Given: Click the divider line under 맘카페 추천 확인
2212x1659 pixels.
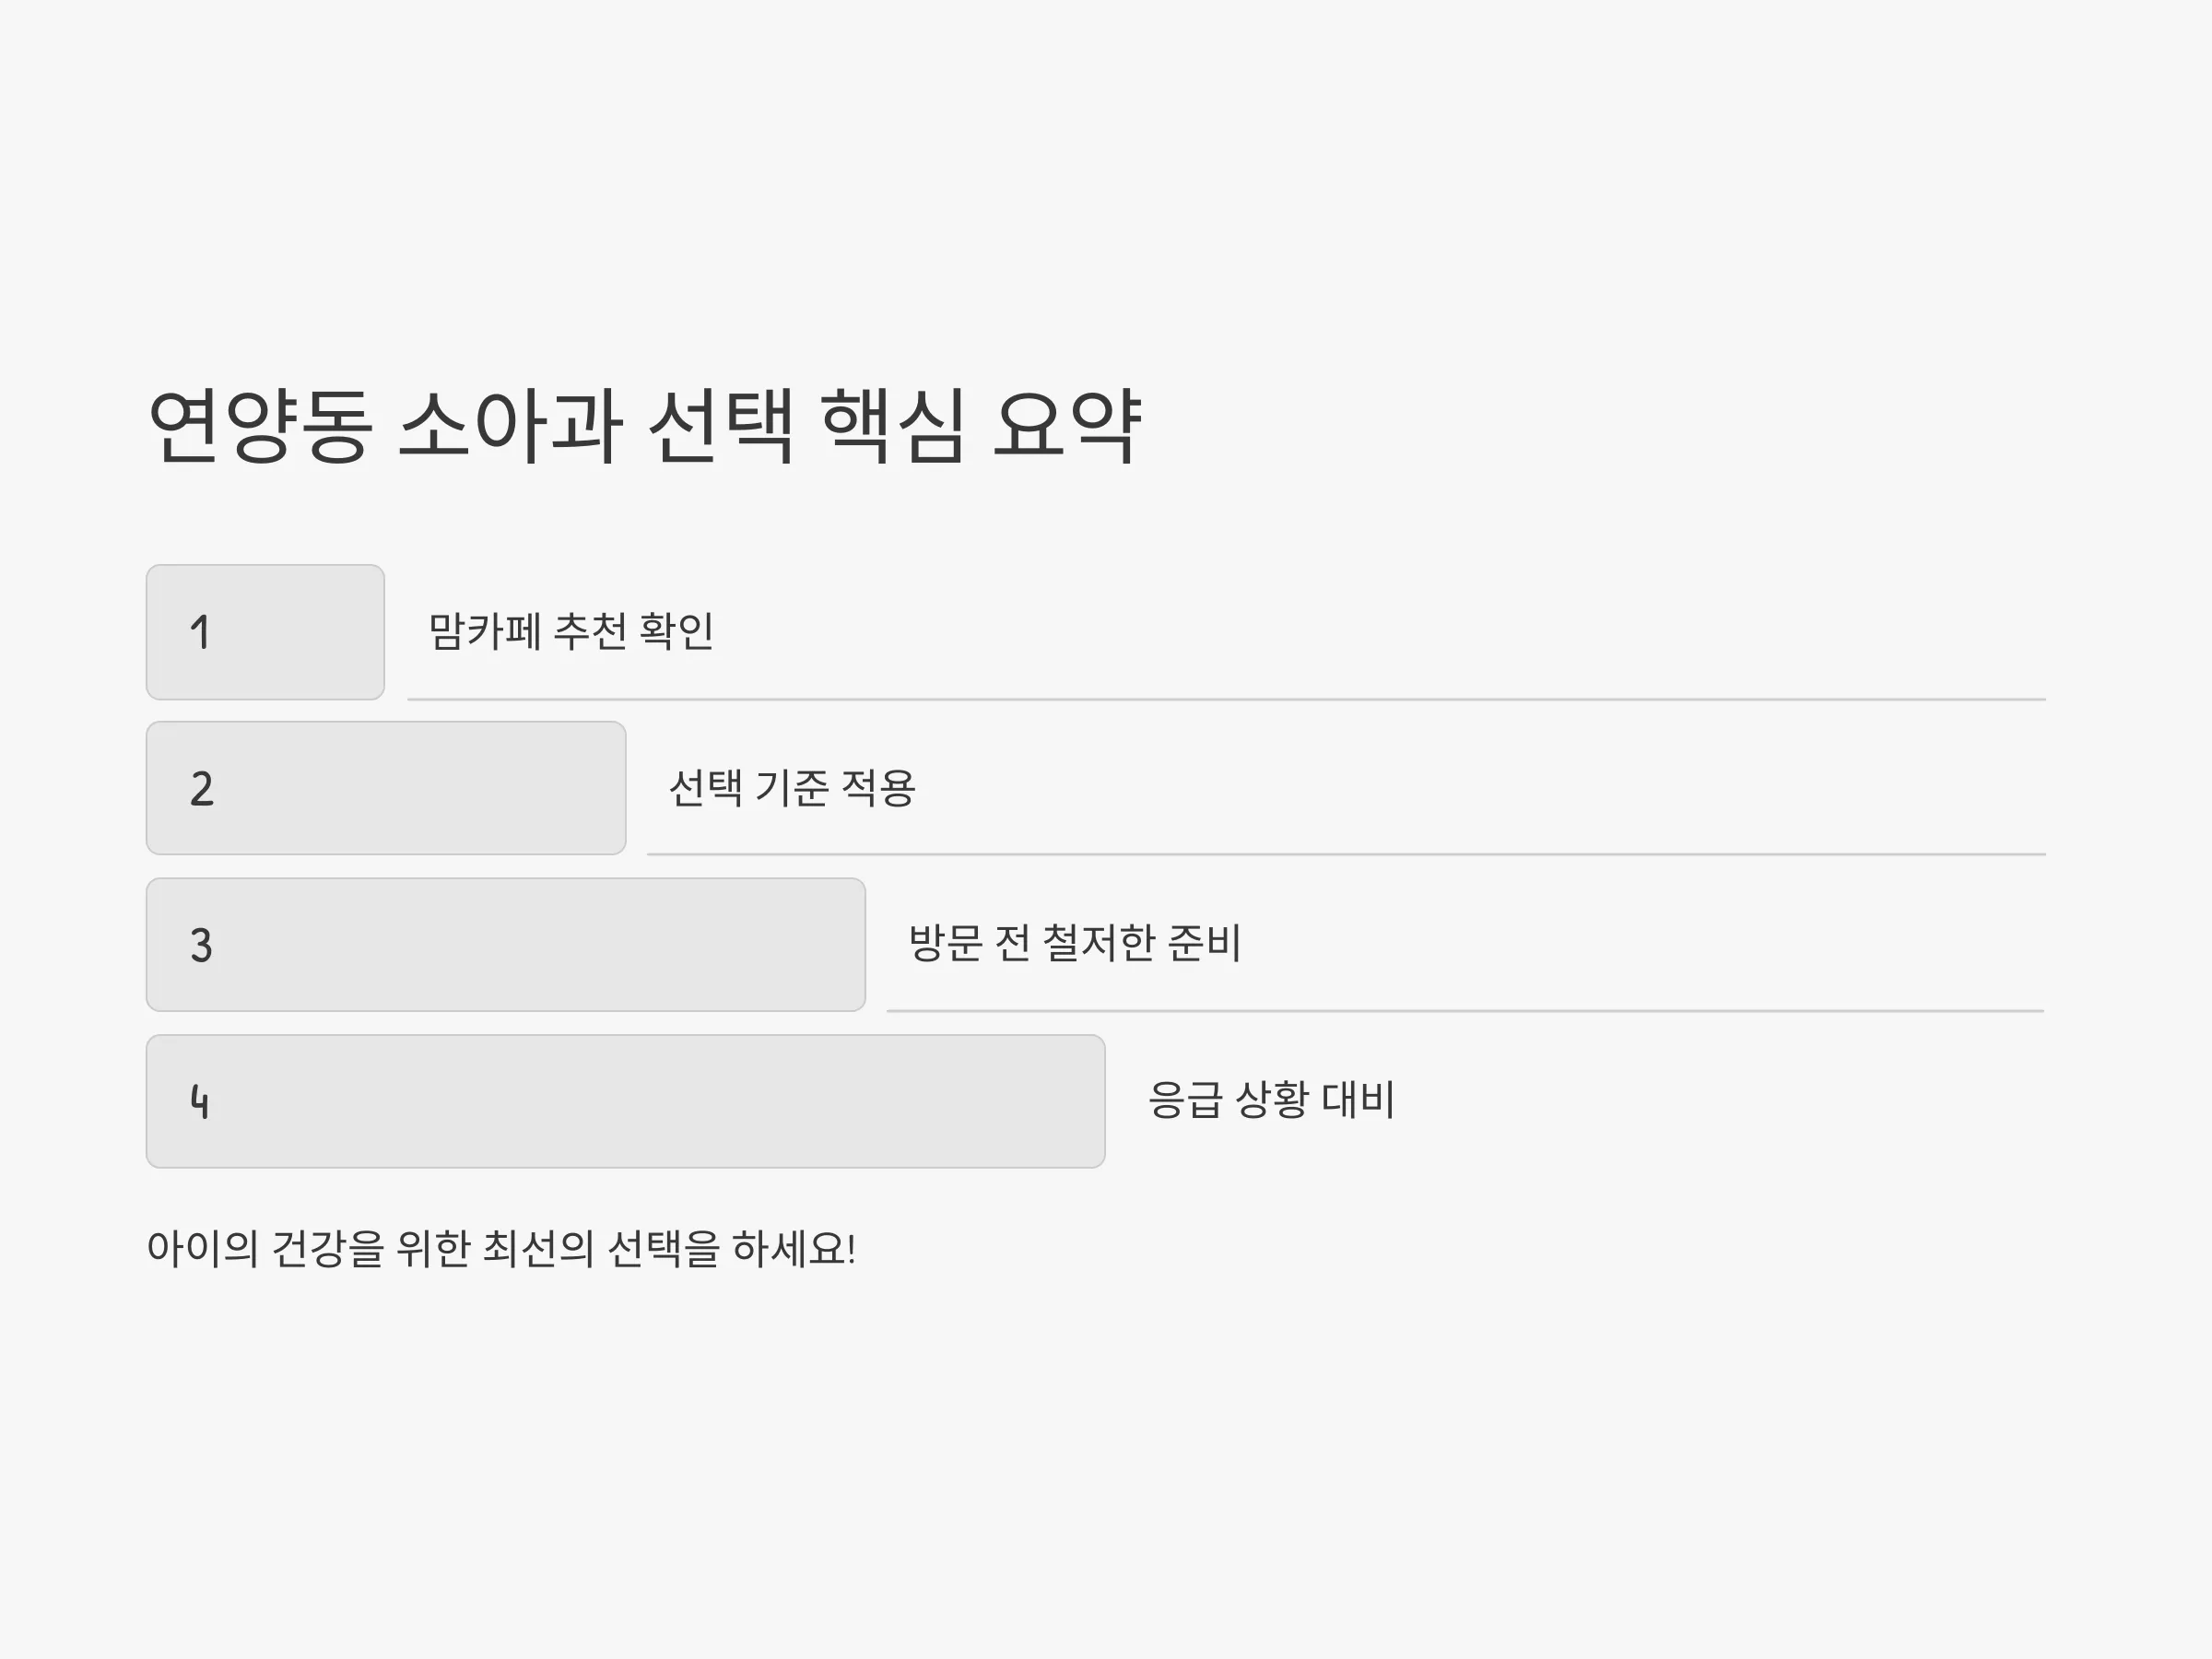Looking at the screenshot, I should (1226, 699).
